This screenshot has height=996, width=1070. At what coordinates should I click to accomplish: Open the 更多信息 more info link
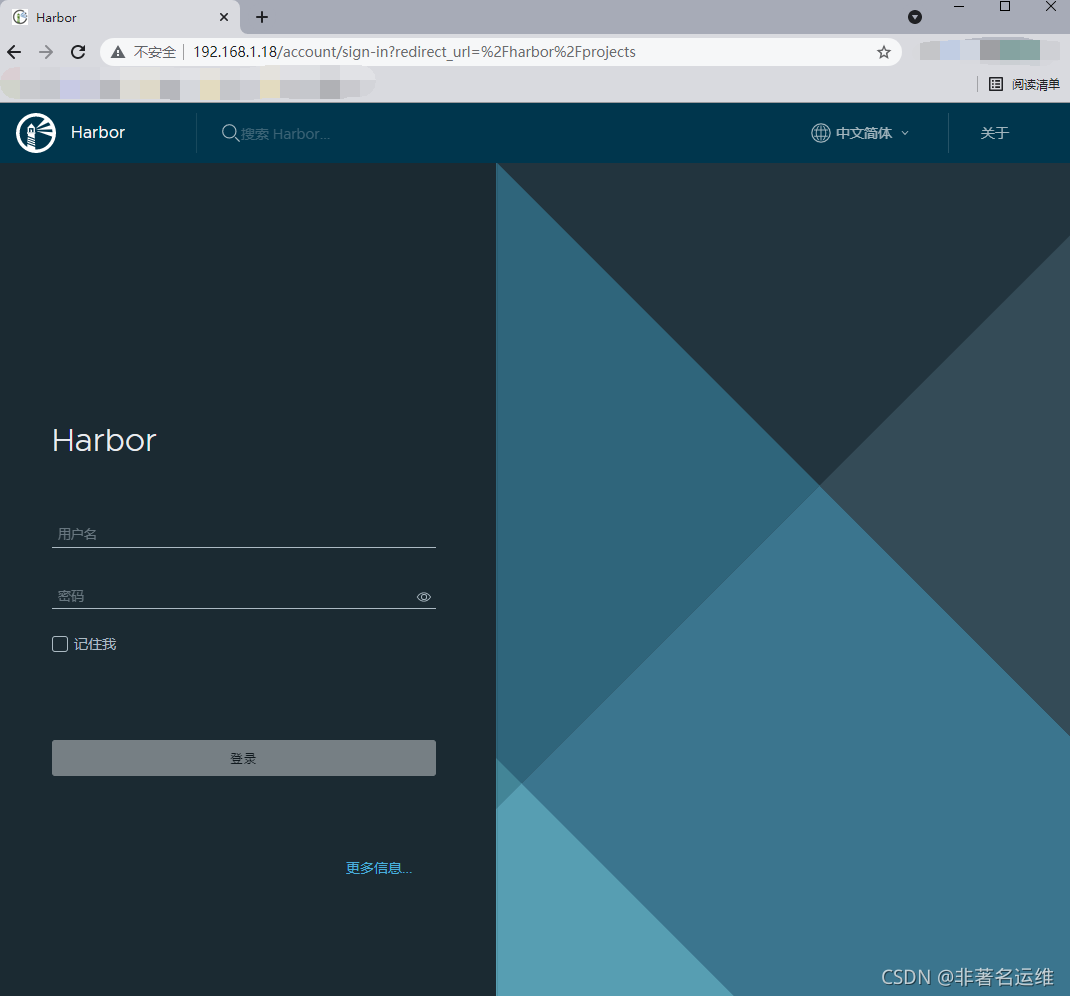pyautogui.click(x=379, y=868)
